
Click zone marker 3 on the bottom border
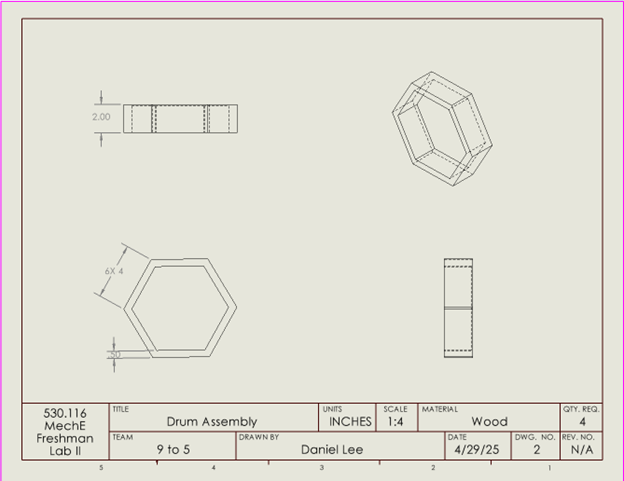322,468
